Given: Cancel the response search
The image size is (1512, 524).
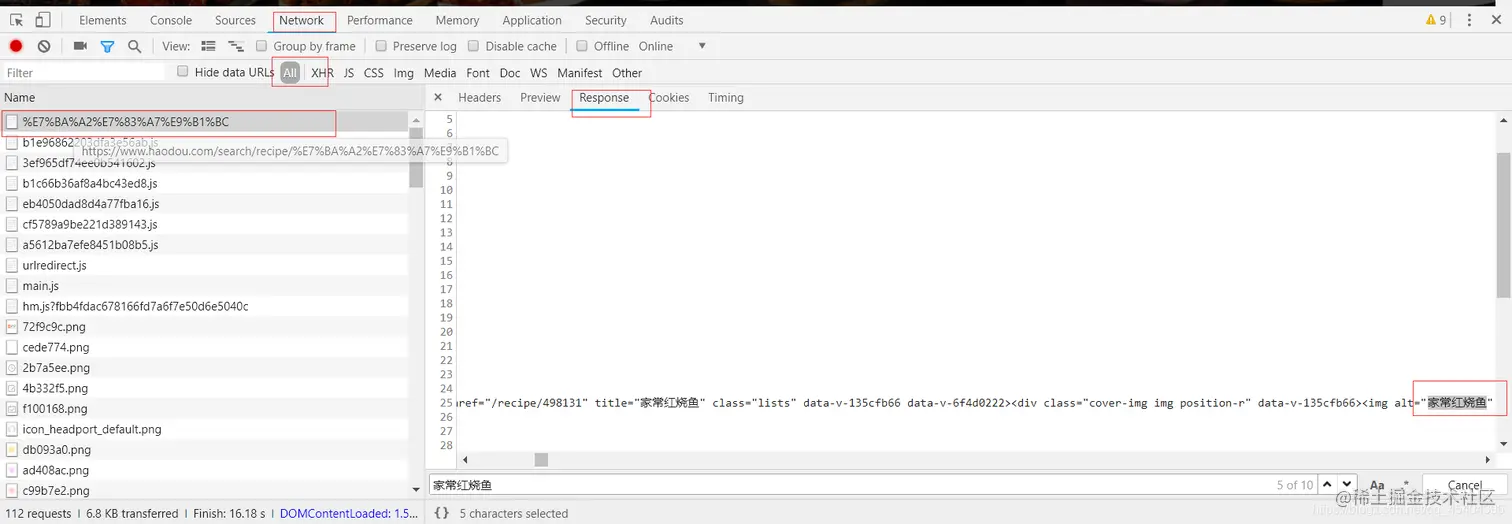Looking at the screenshot, I should coord(1465,485).
